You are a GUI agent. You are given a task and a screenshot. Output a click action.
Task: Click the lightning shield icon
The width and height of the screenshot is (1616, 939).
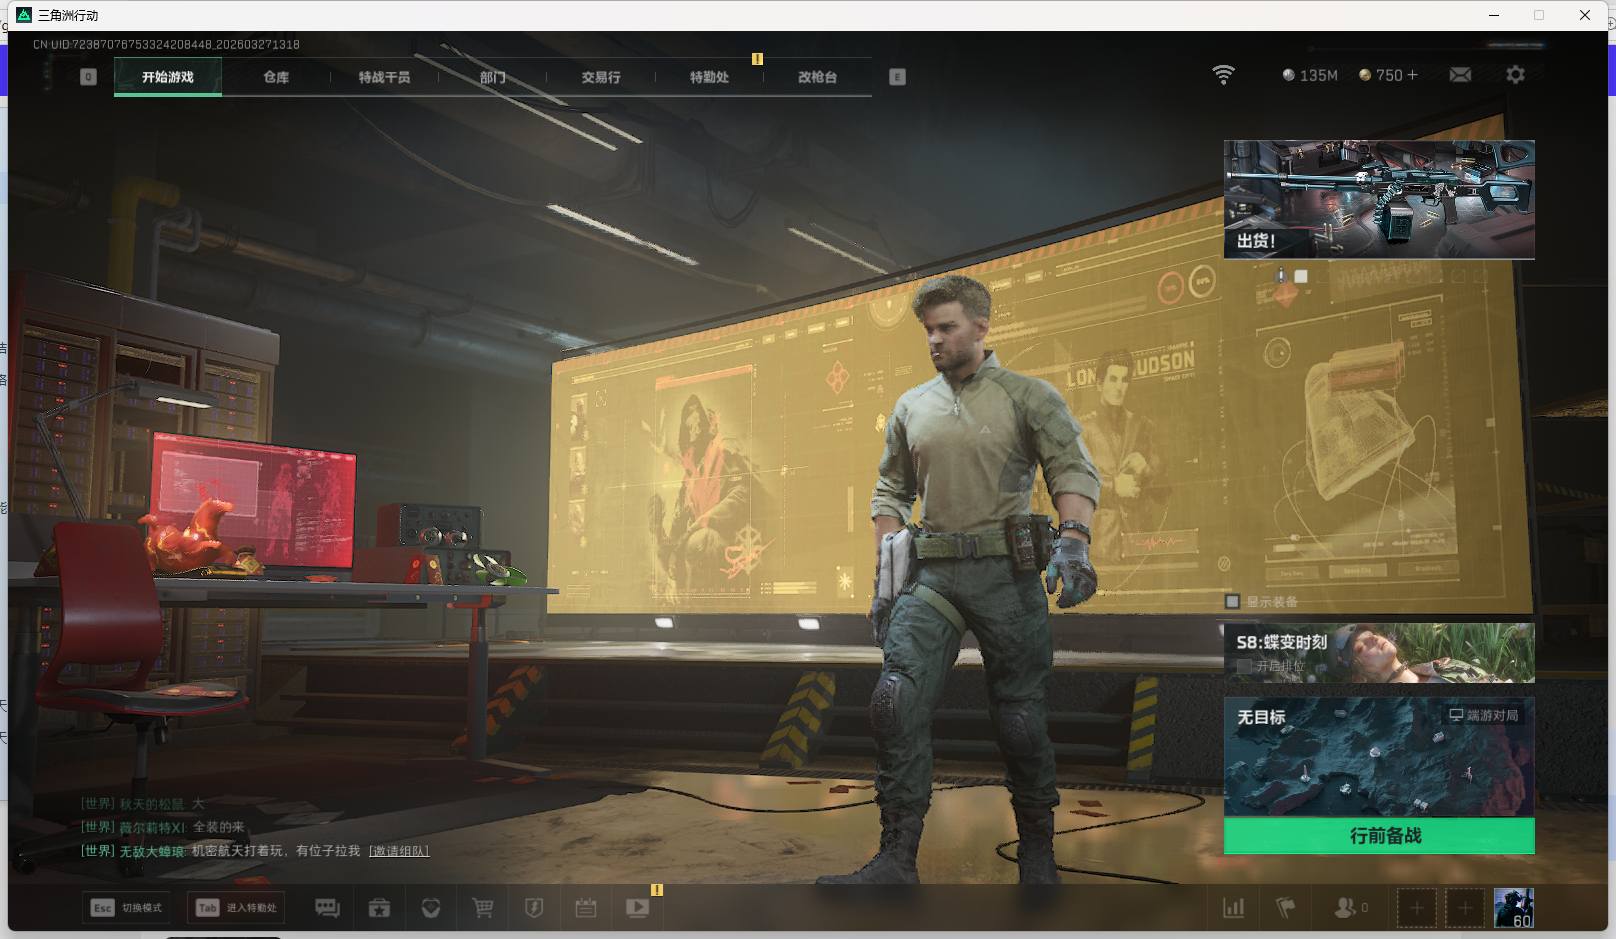534,908
